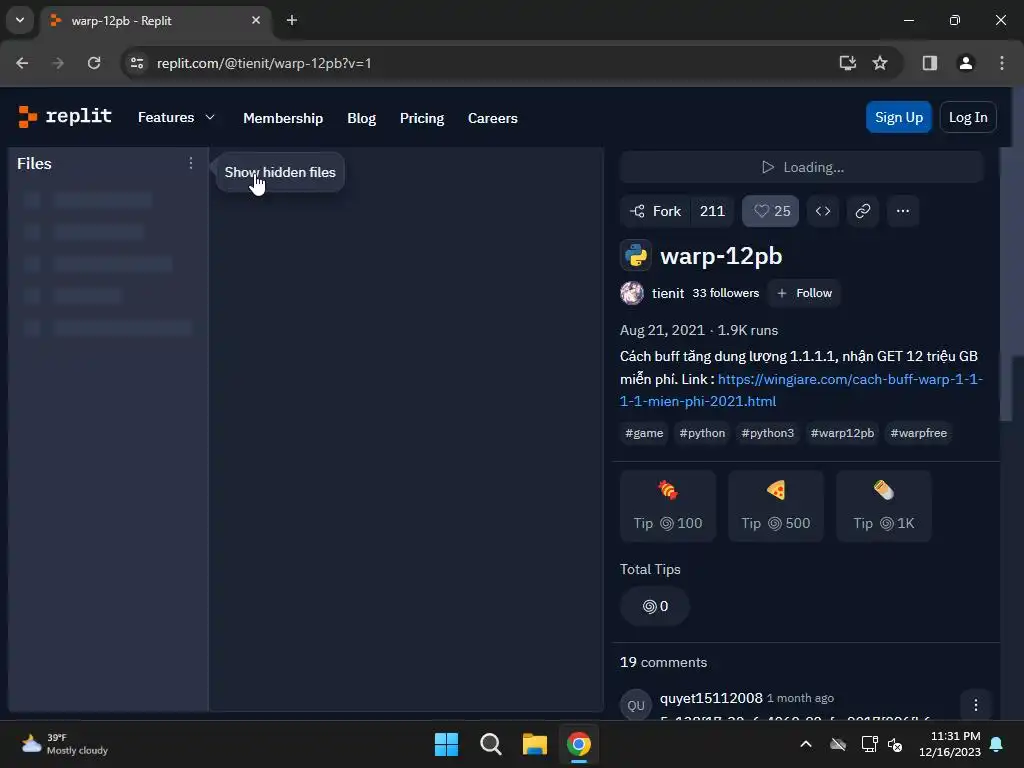
Task: Click the muted volume tray icon
Action: tap(895, 744)
